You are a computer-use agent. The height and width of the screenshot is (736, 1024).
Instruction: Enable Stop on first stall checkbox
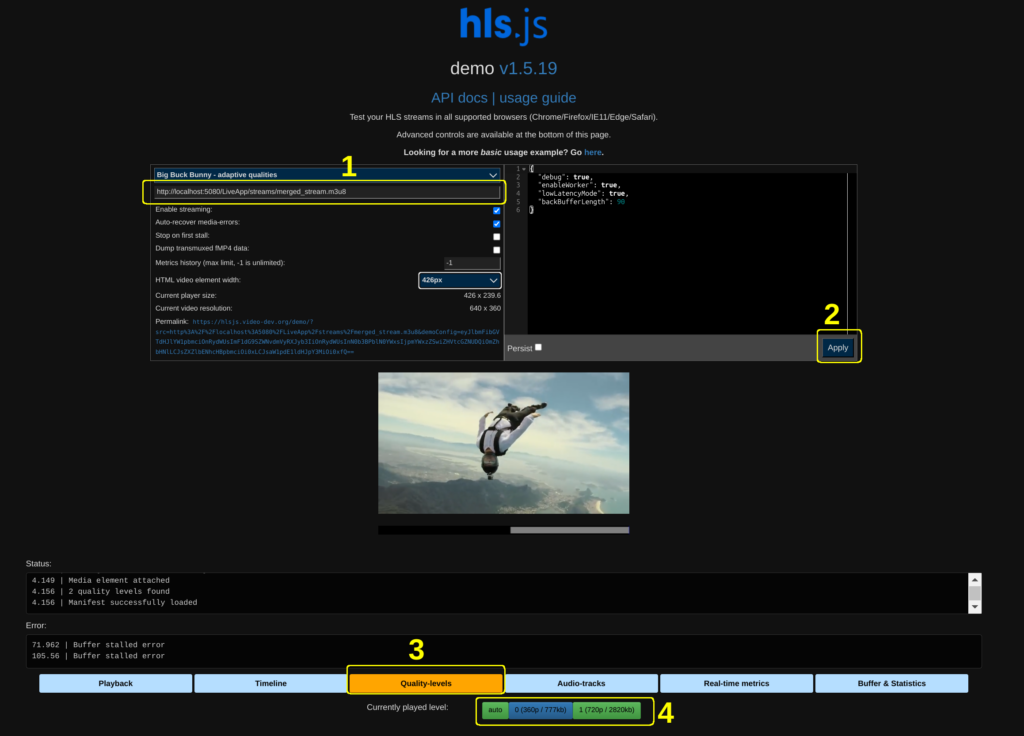pyautogui.click(x=496, y=236)
